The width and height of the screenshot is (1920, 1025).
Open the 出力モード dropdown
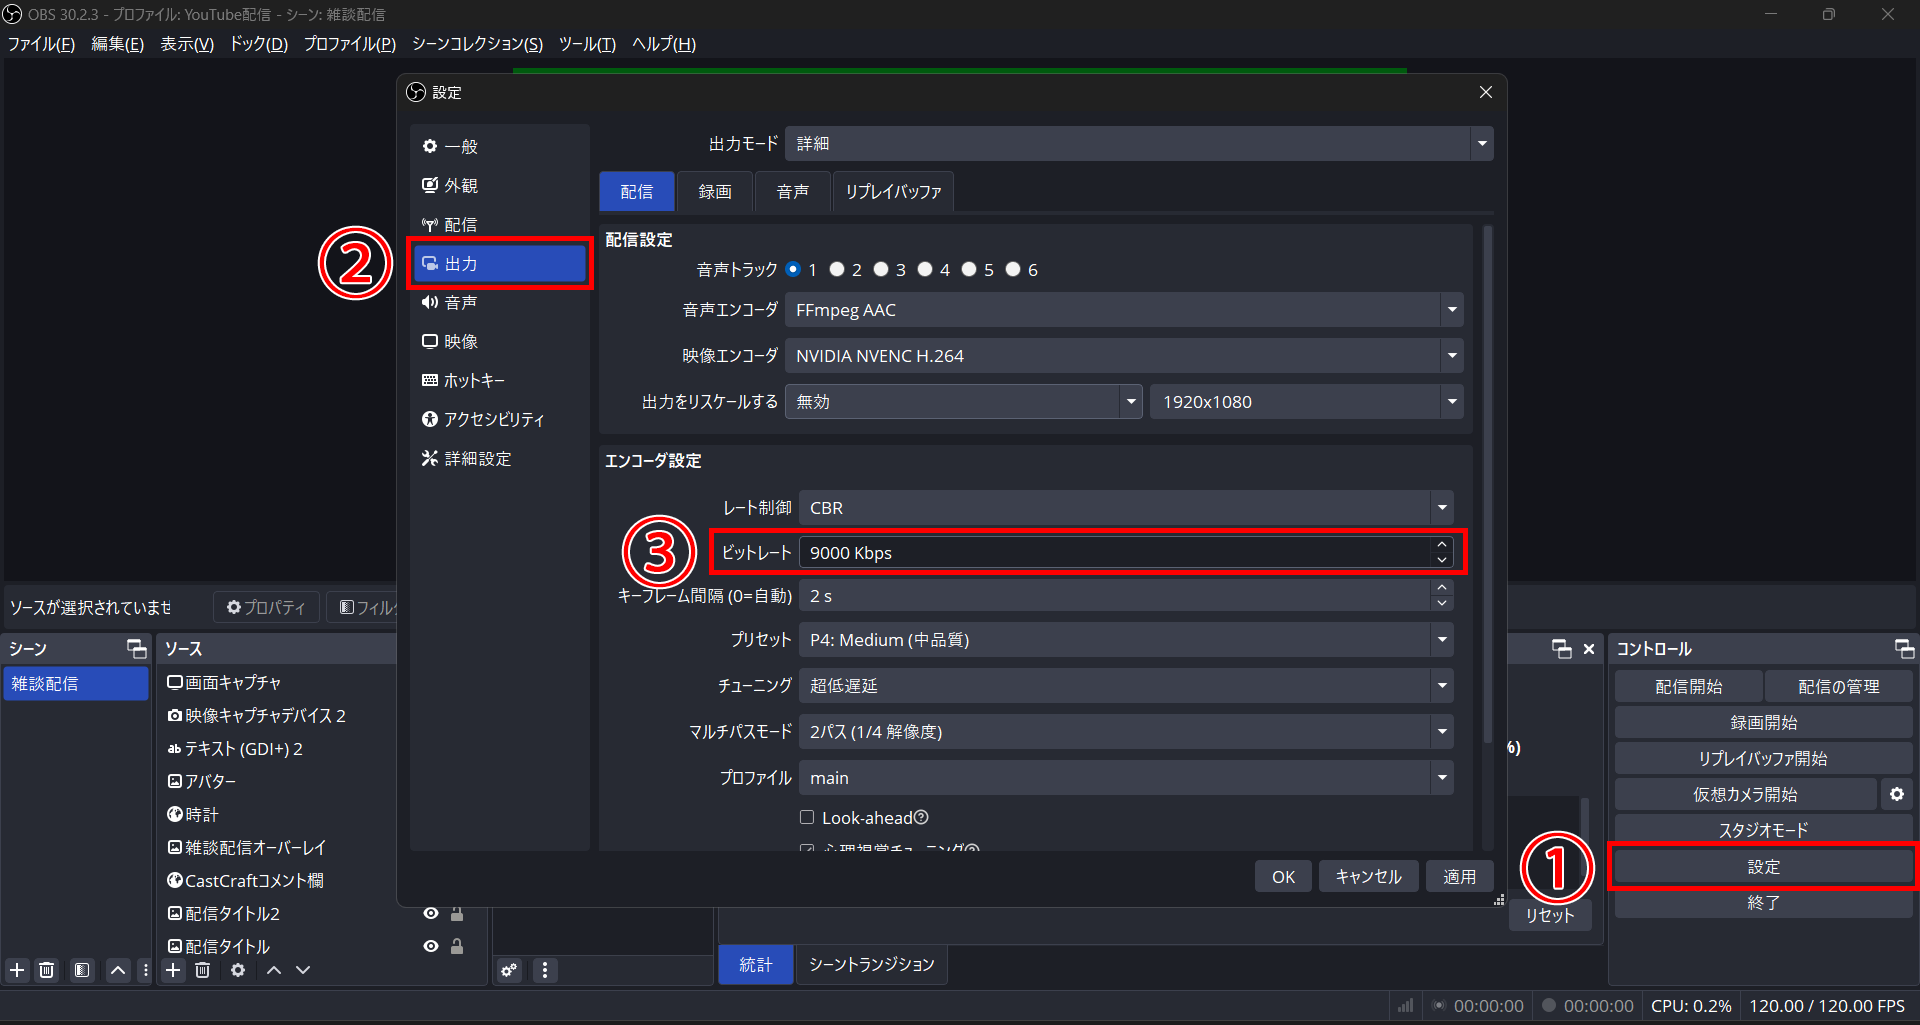pos(1139,144)
